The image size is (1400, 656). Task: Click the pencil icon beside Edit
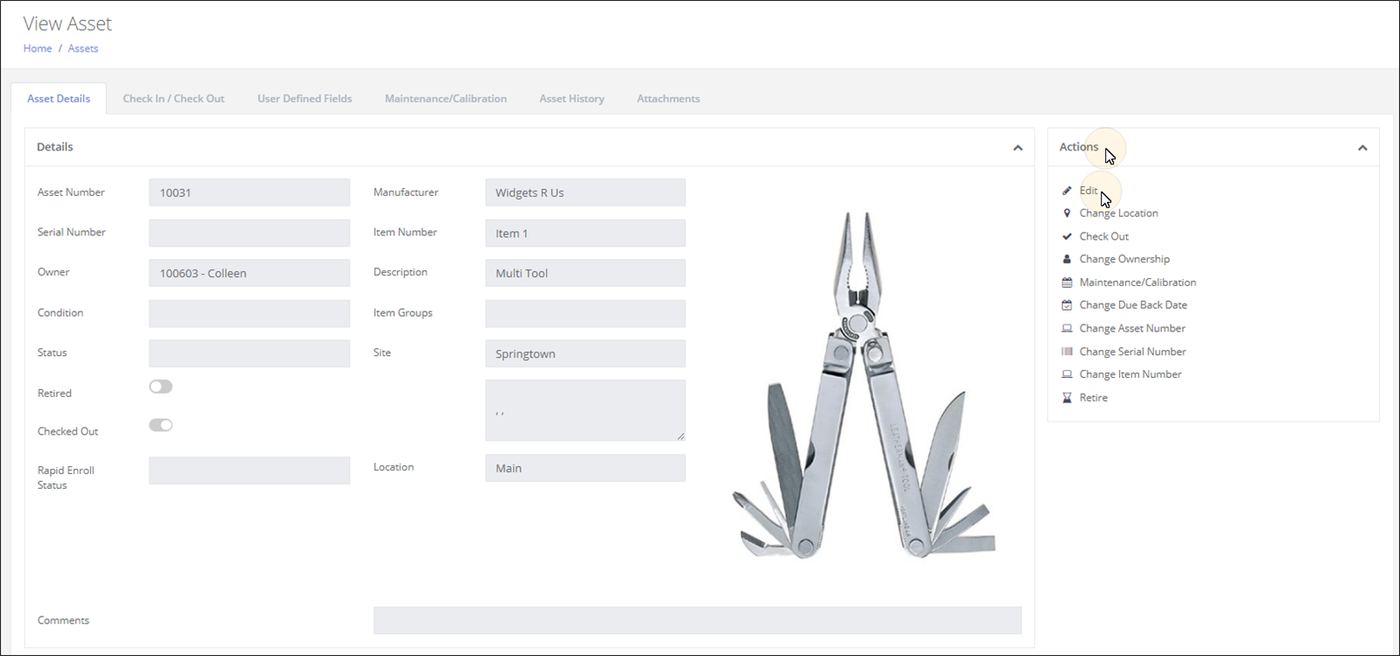point(1067,190)
